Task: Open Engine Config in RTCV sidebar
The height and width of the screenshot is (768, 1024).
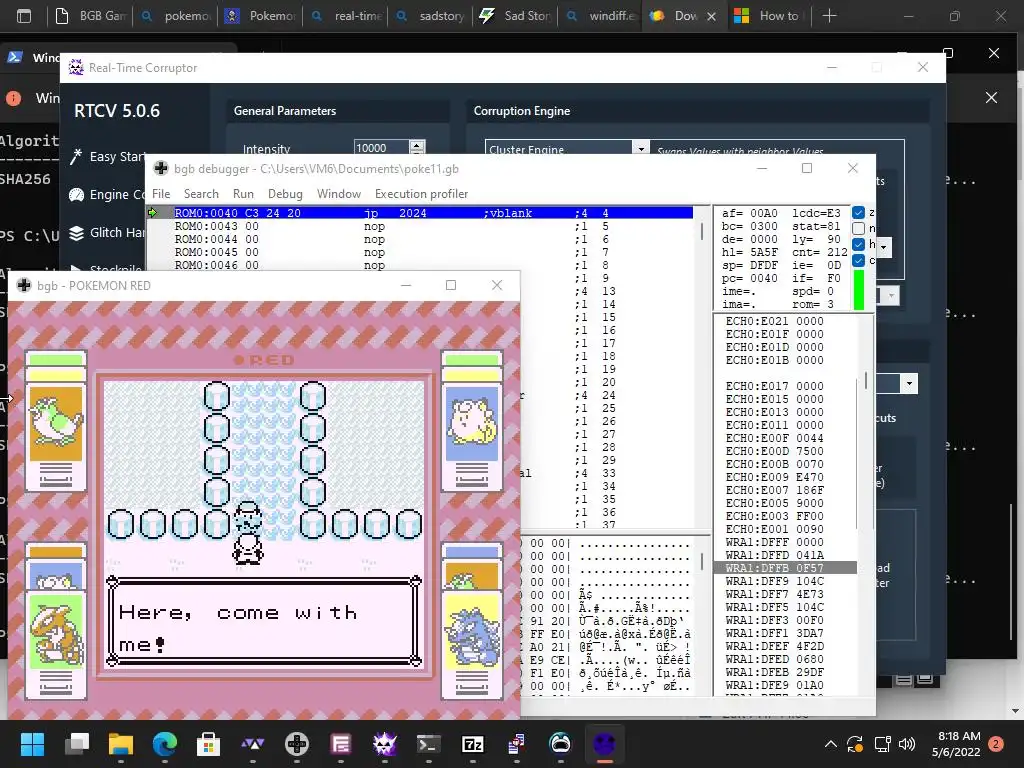Action: coord(109,195)
